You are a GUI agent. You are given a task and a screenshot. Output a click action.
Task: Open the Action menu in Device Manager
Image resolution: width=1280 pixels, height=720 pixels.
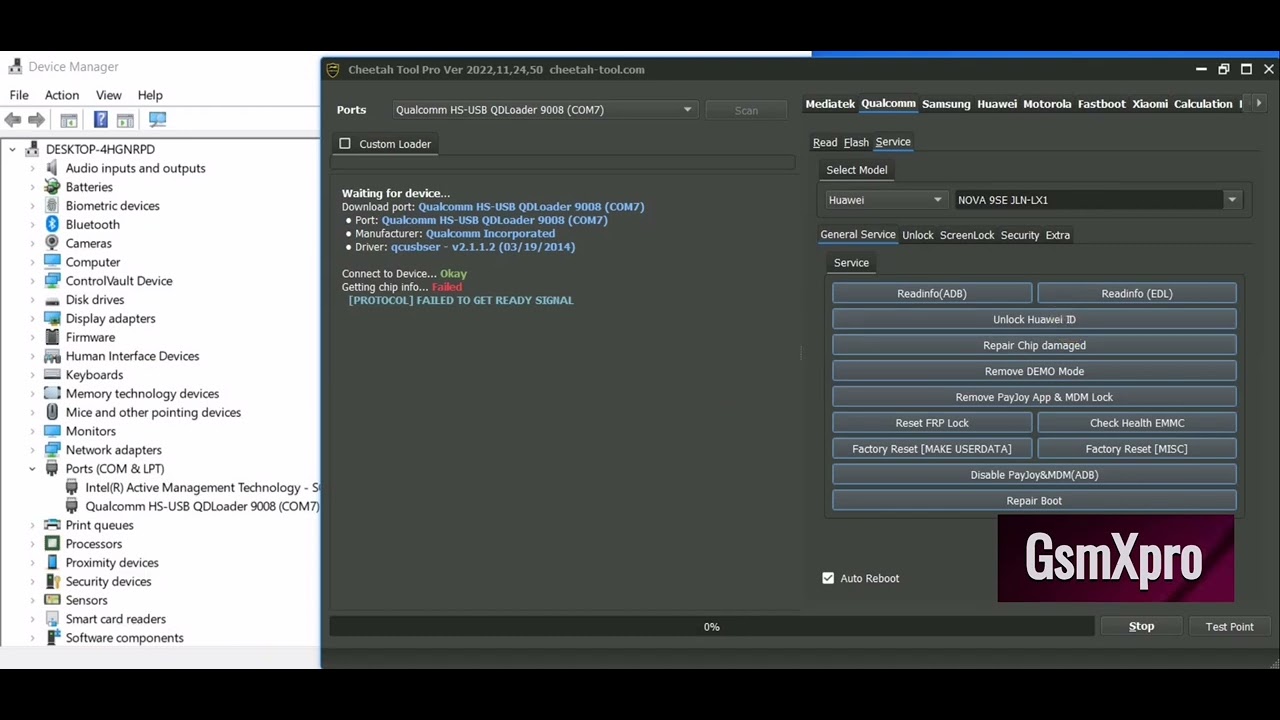click(62, 95)
